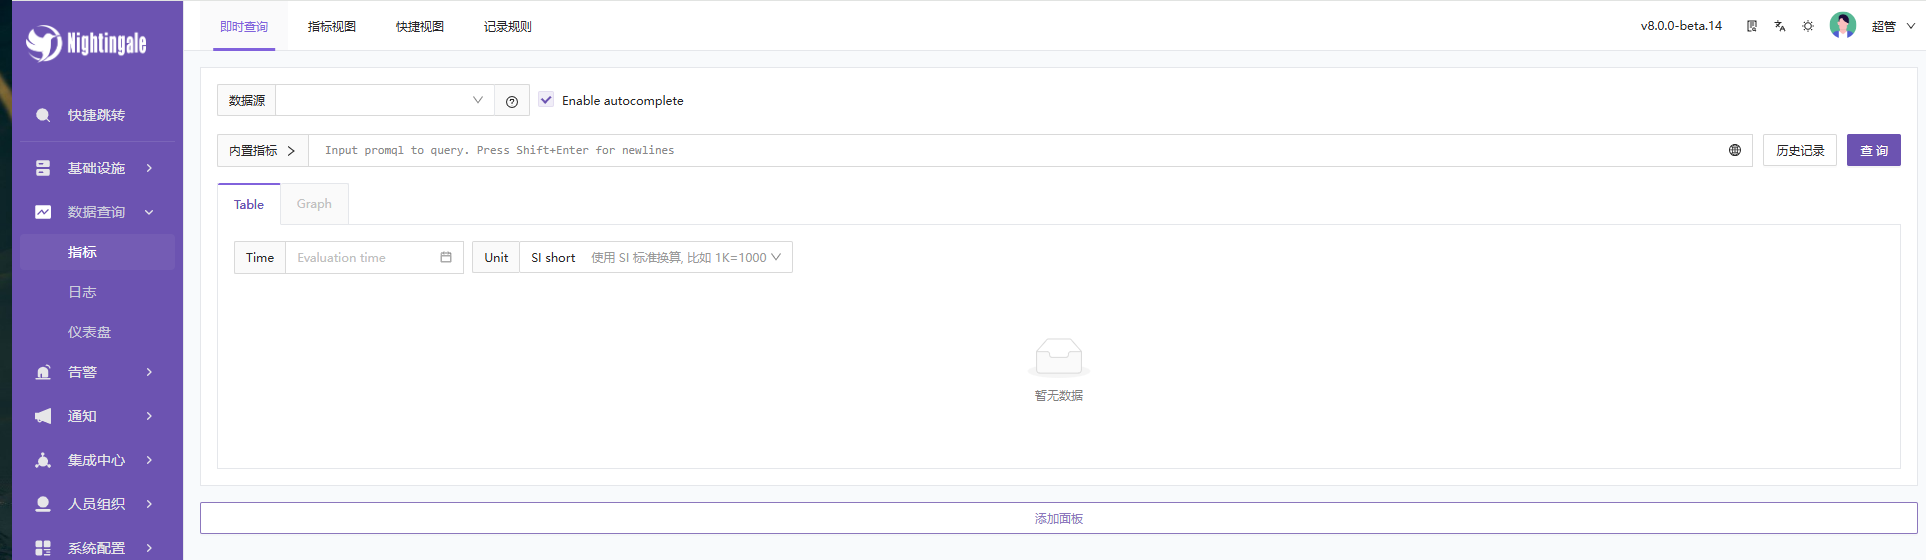
Task: Click the help question mark beside 数据源
Action: (x=512, y=101)
